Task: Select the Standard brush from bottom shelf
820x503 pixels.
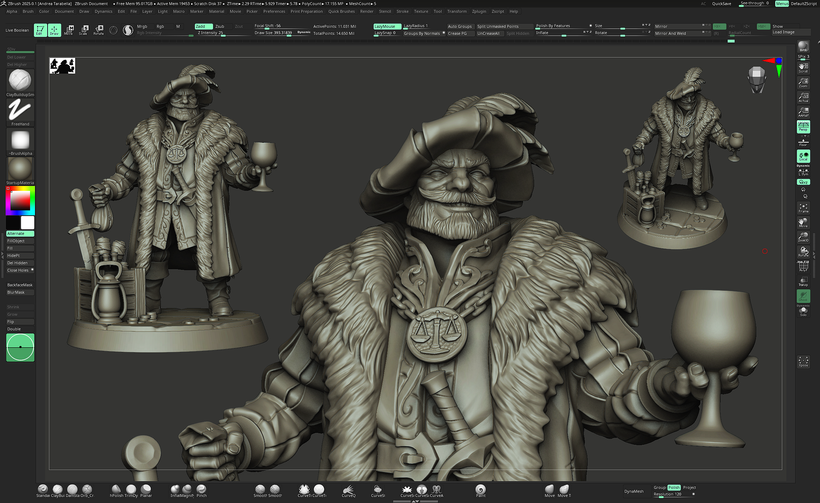Action: tap(43, 489)
